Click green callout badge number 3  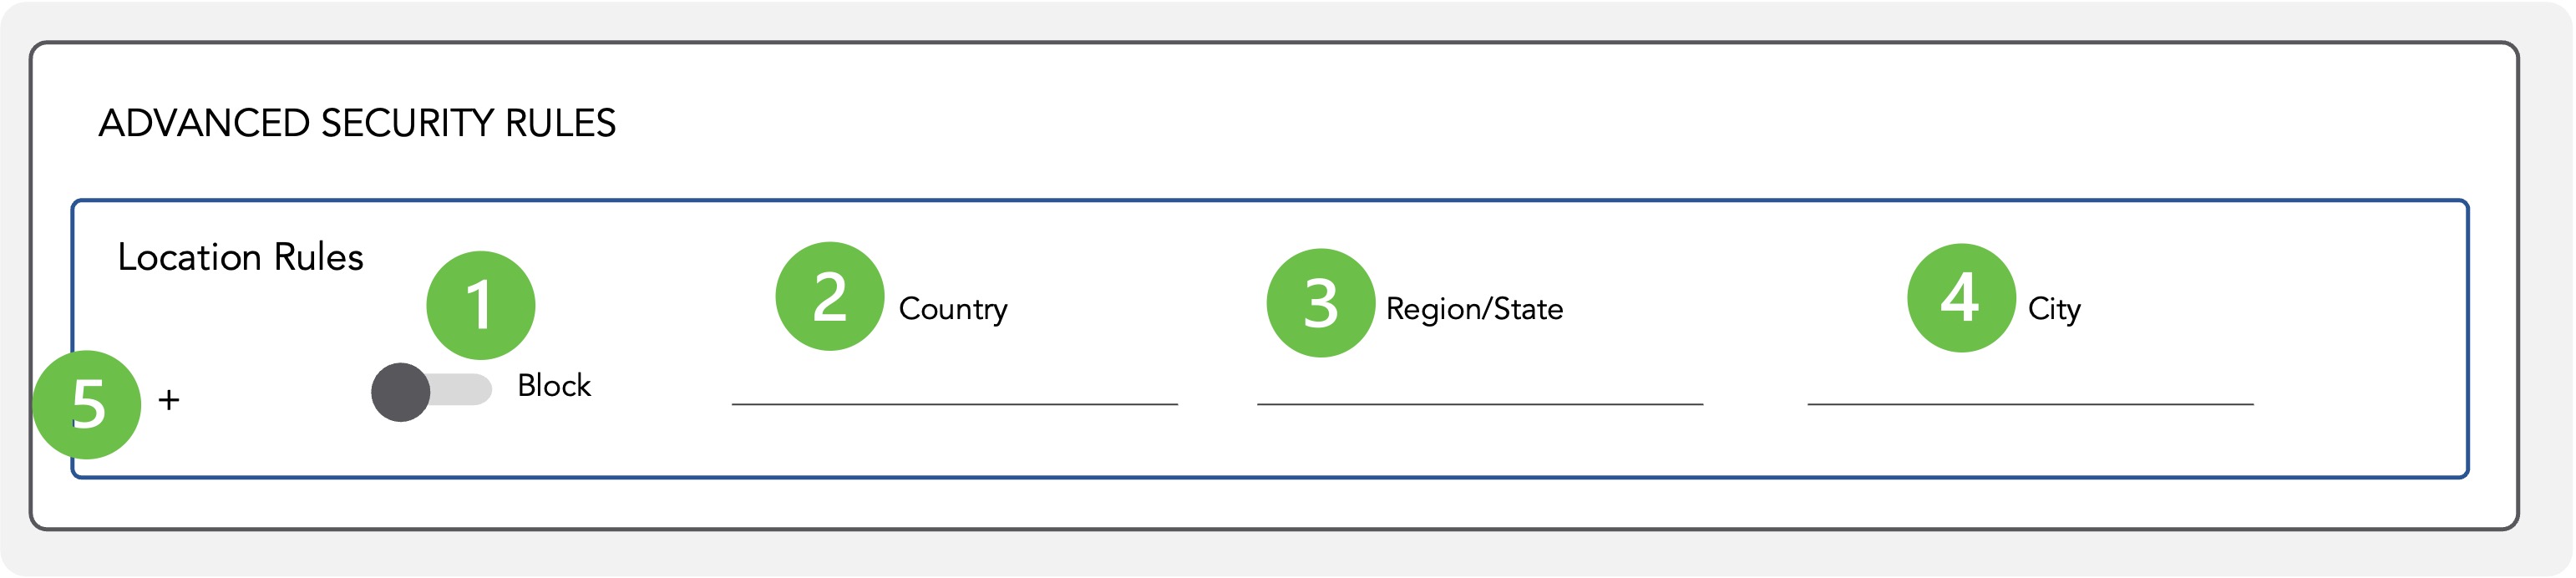[x=1320, y=303]
